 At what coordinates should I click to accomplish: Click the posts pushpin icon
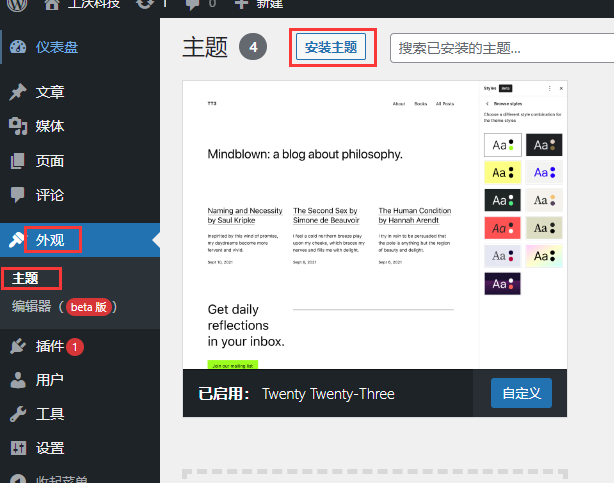[x=18, y=92]
